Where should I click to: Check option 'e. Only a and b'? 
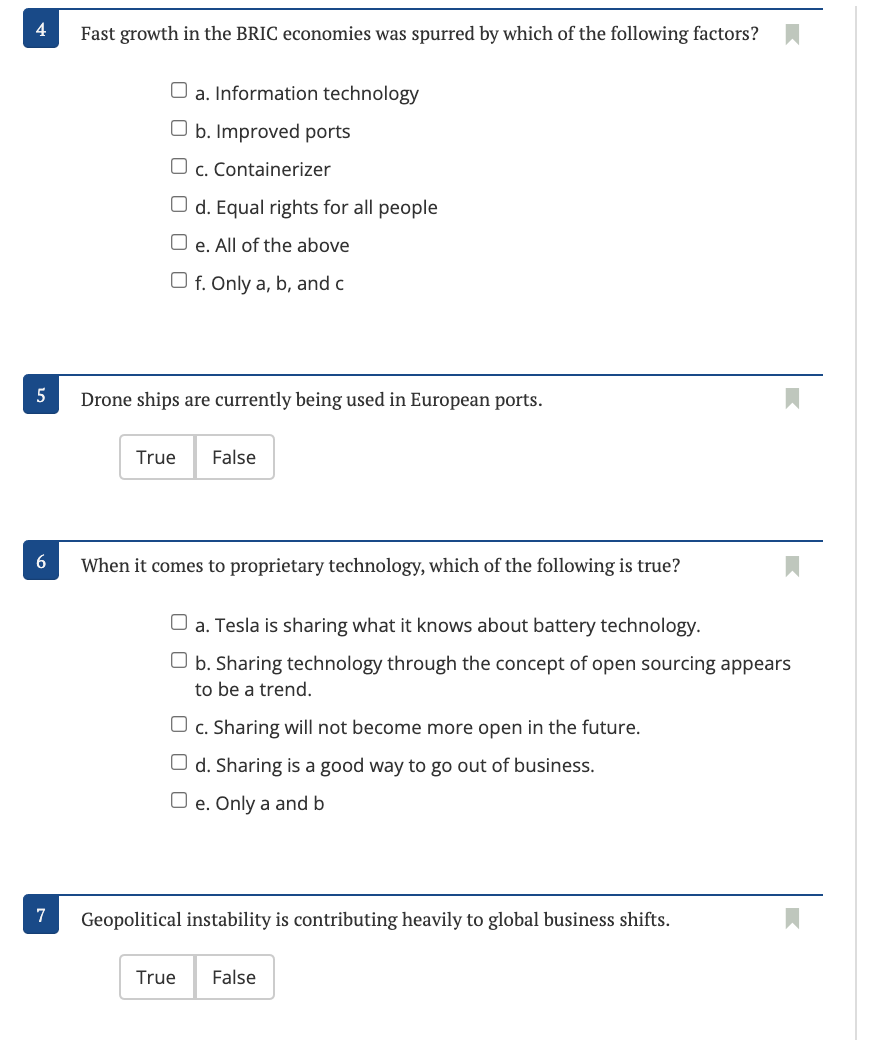point(178,798)
